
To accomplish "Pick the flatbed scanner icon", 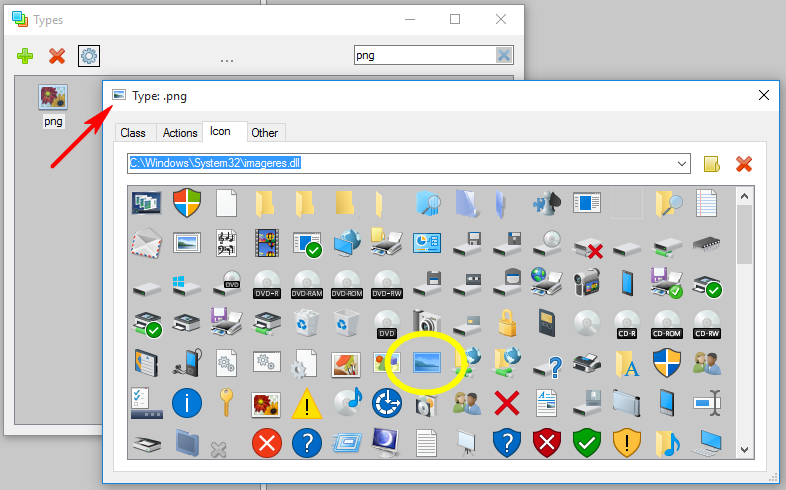I will pyautogui.click(x=147, y=444).
